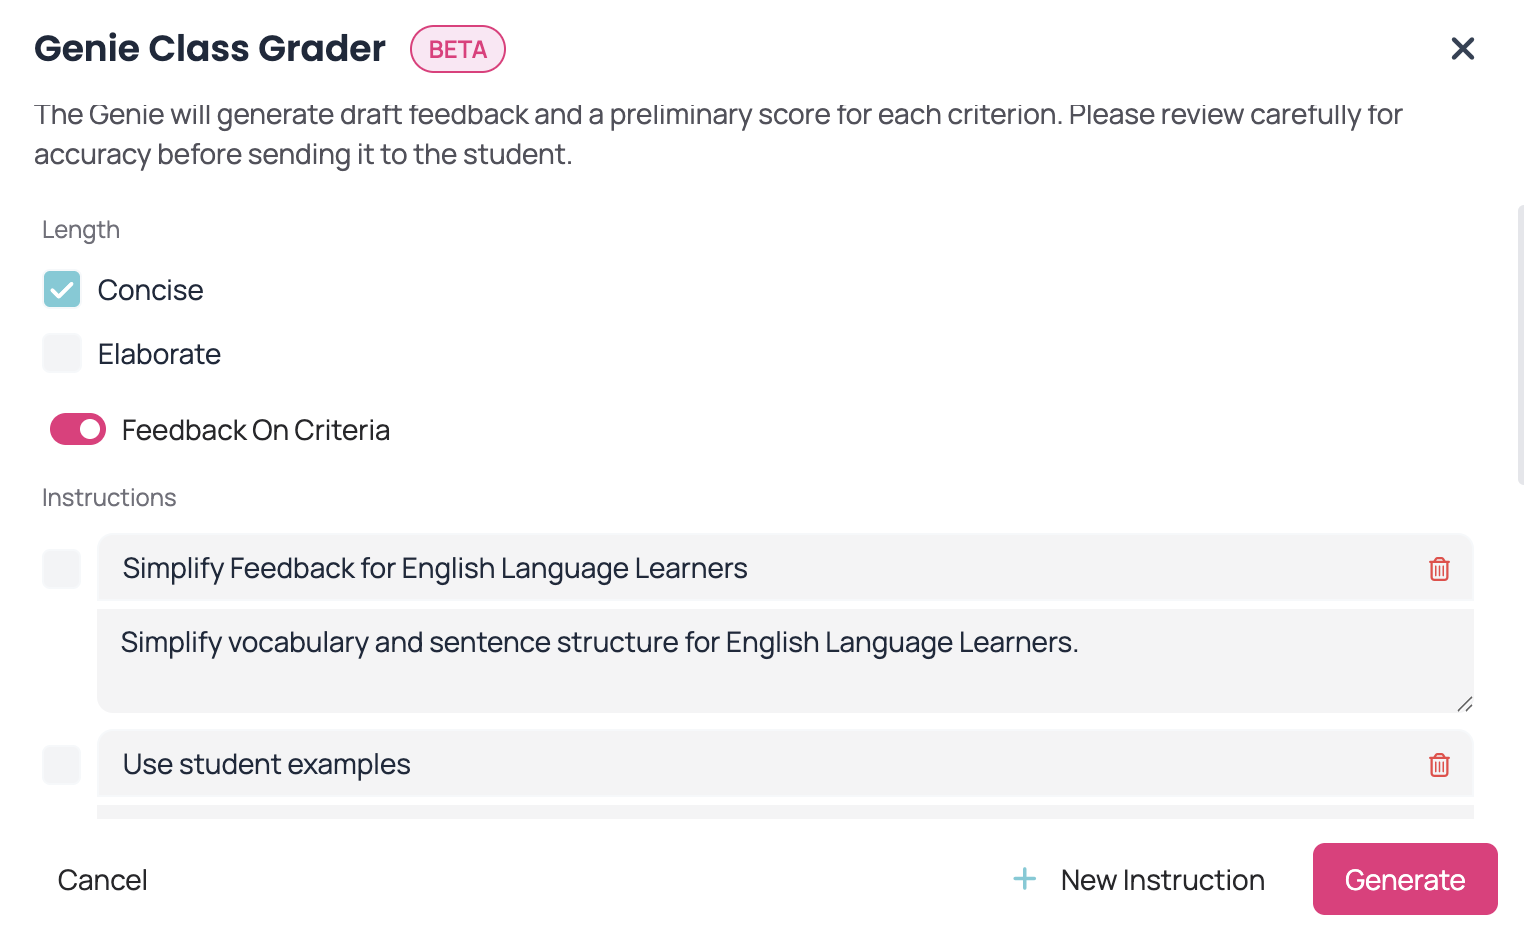Click the dialog's vertical scrollbar
The width and height of the screenshot is (1524, 930).
coord(1520,345)
